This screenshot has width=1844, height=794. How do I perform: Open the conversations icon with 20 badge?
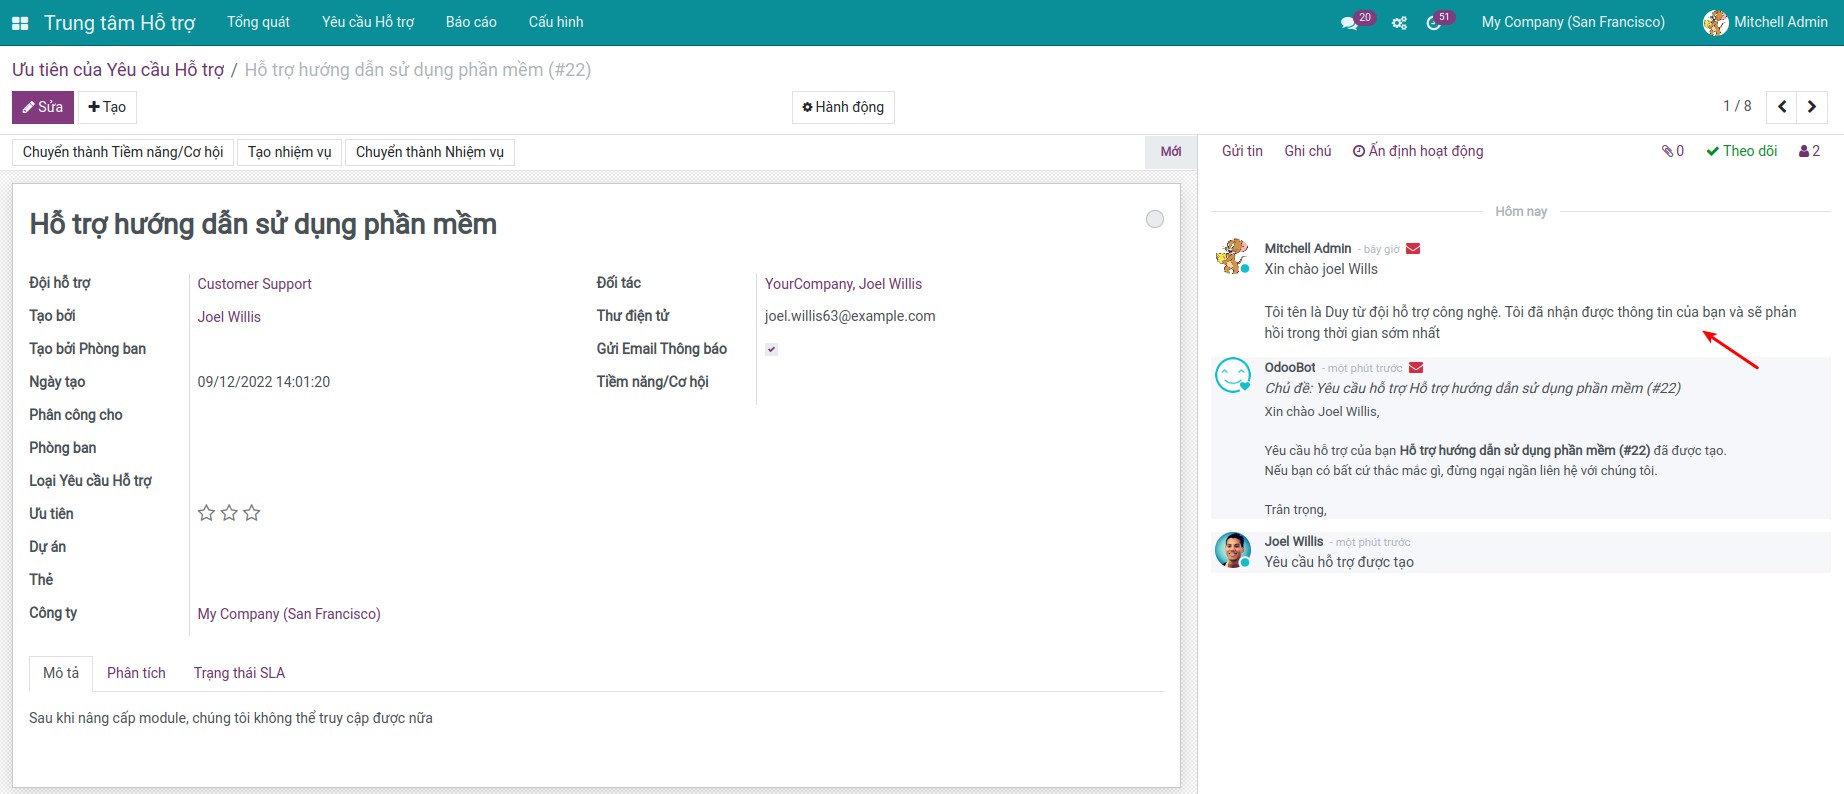click(1350, 23)
